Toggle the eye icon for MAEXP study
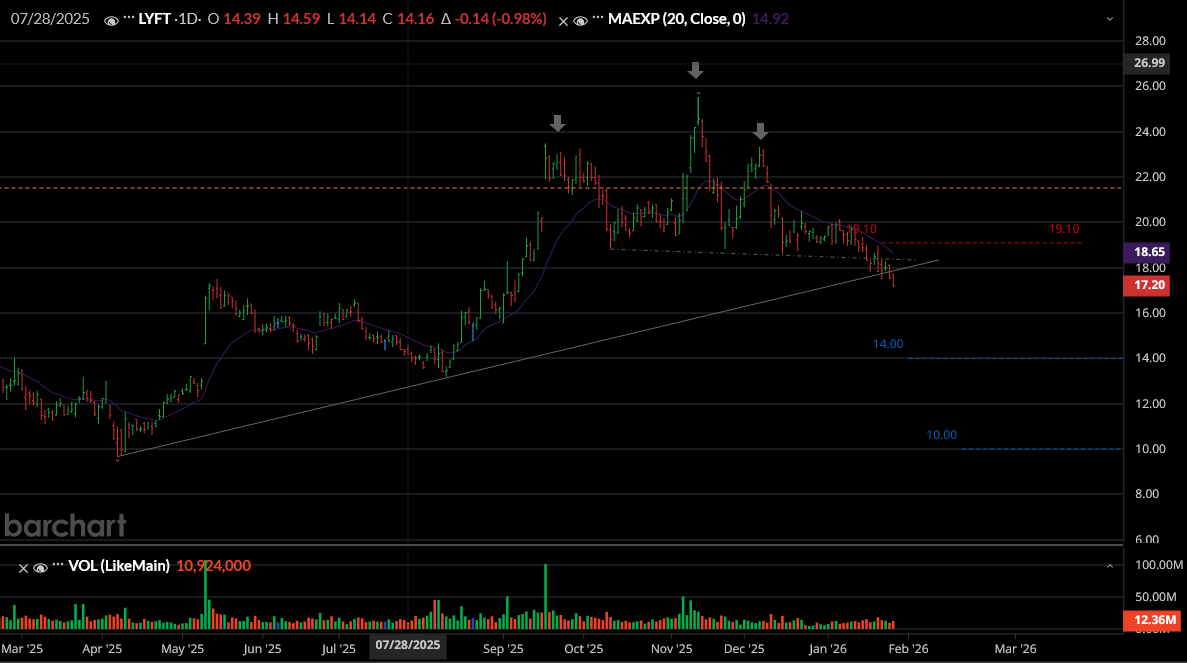This screenshot has width=1187, height=663. [x=580, y=21]
